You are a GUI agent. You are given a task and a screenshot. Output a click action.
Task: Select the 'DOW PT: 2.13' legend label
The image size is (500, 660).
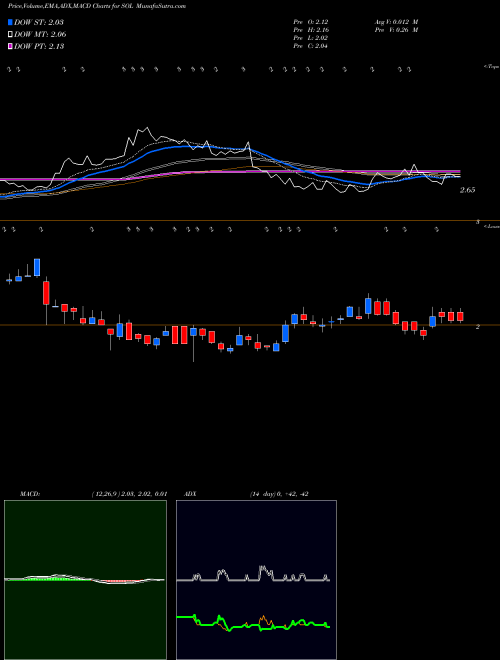click(39, 46)
